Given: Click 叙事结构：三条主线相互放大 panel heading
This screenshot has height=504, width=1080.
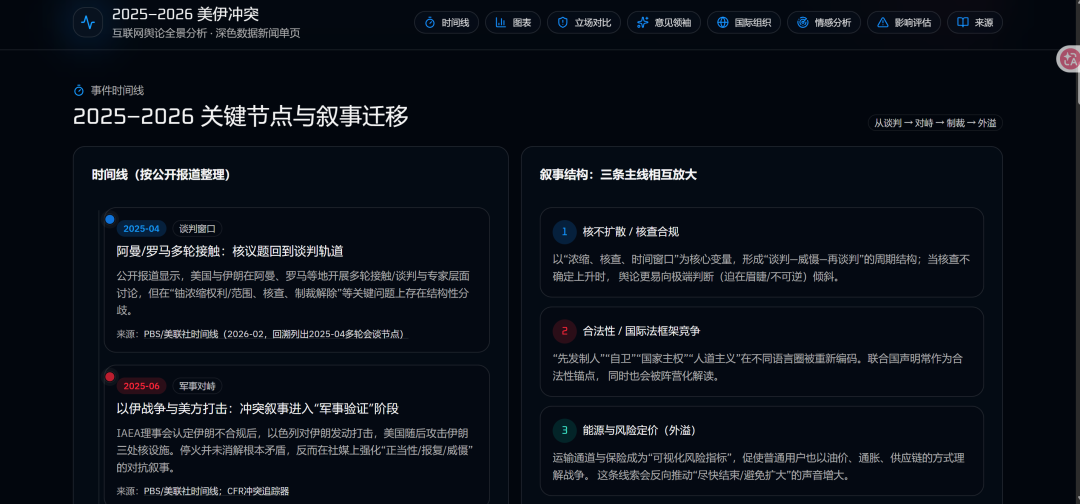Looking at the screenshot, I should [x=619, y=175].
